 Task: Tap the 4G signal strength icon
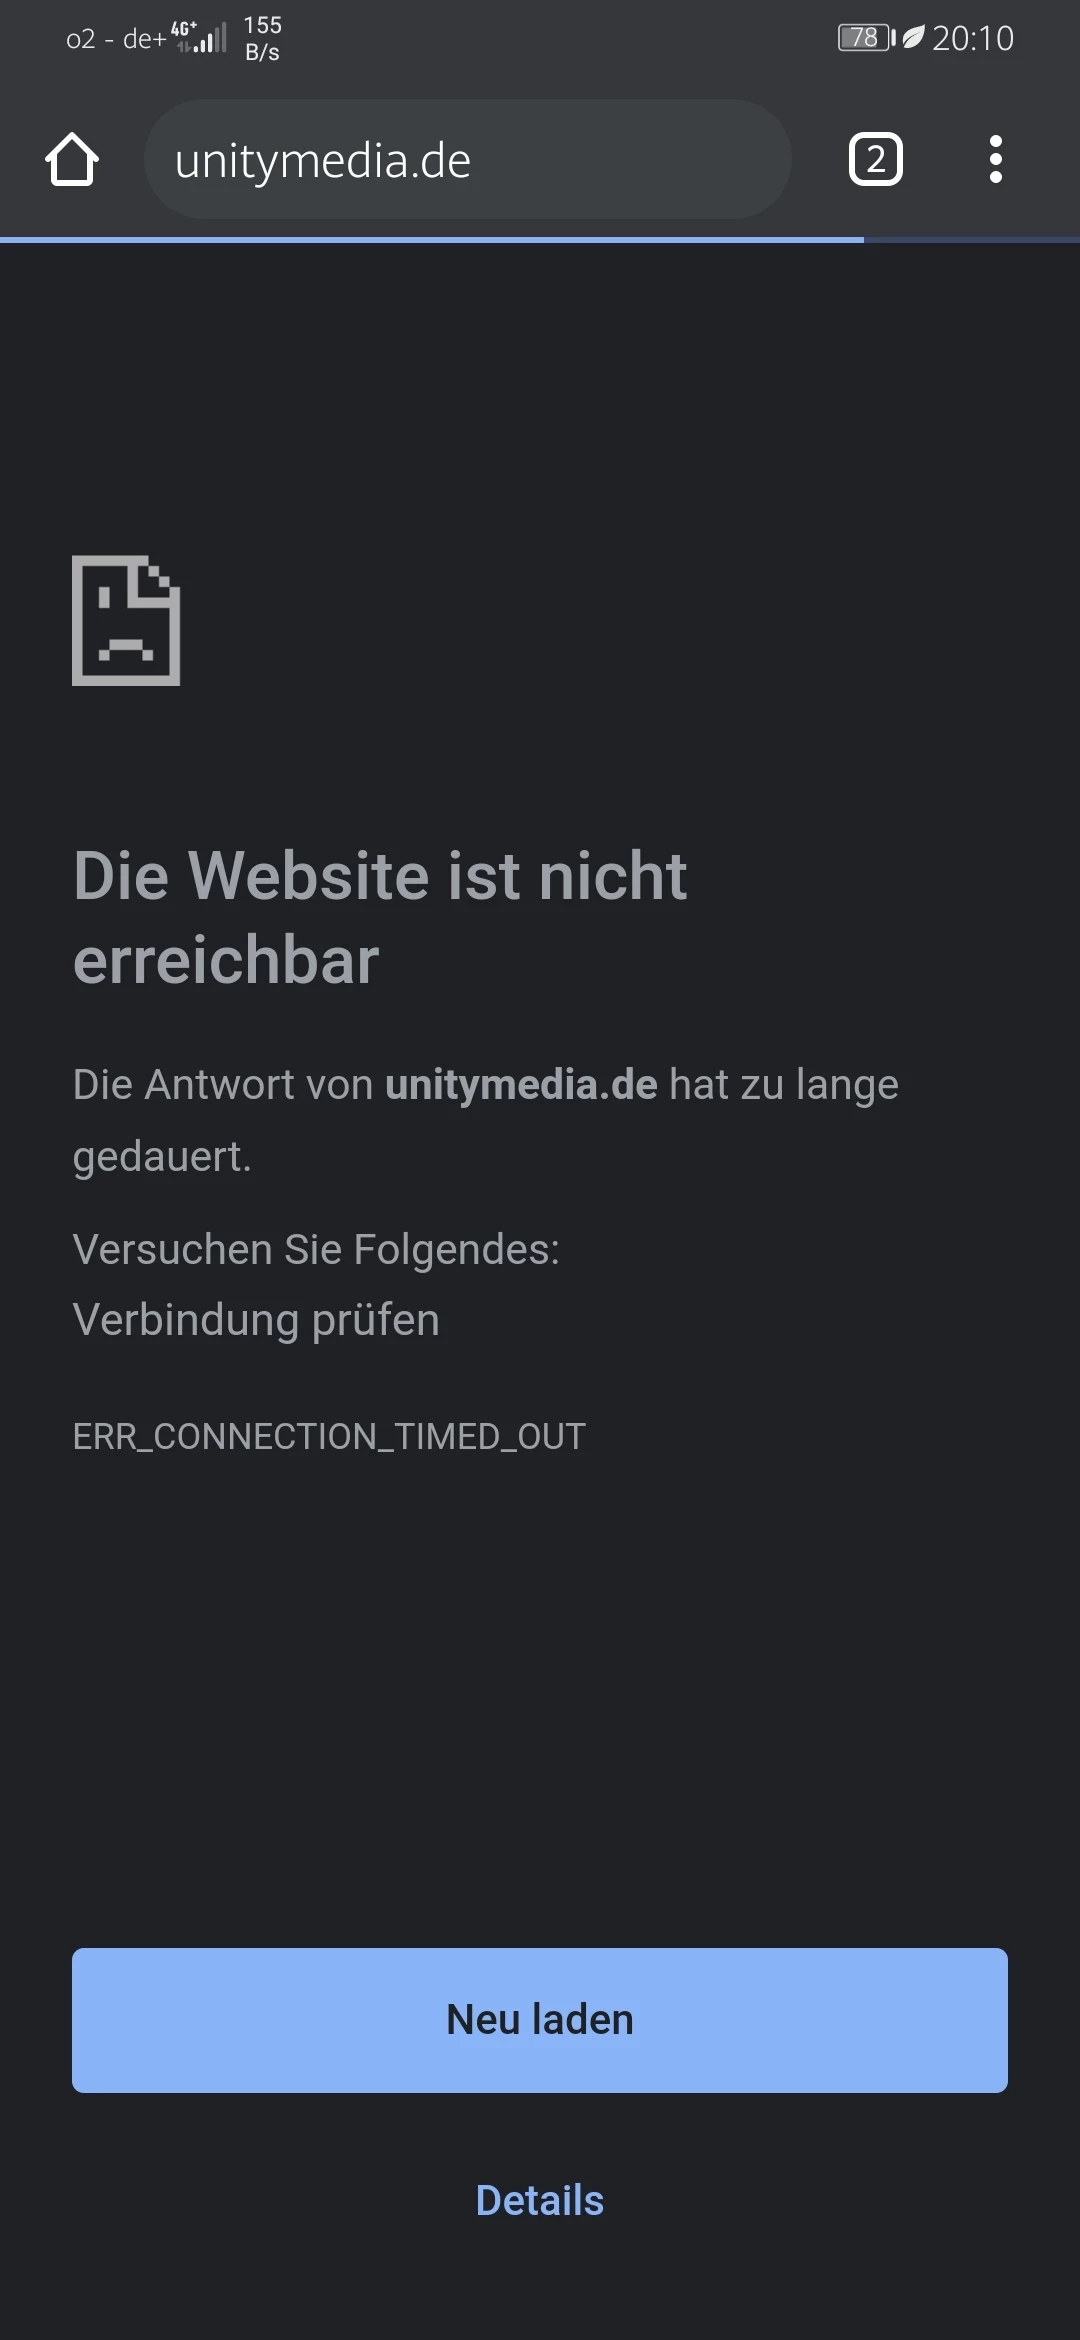click(199, 37)
